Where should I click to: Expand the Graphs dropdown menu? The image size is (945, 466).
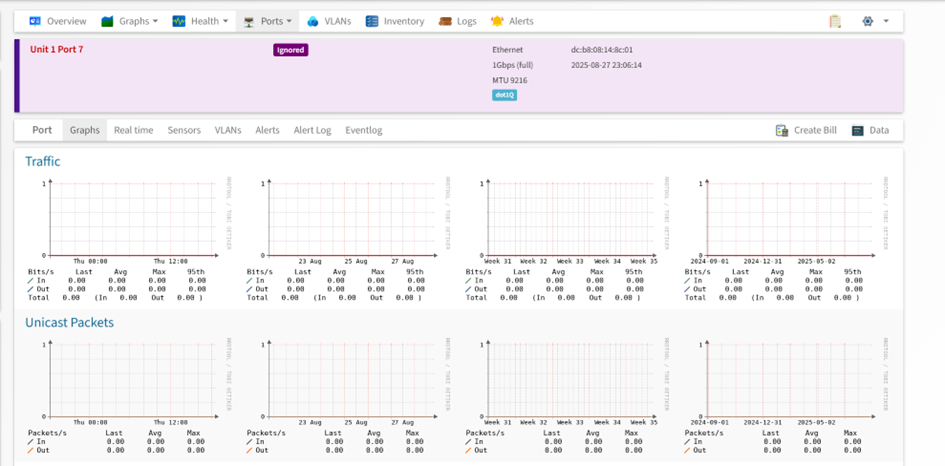[x=130, y=21]
